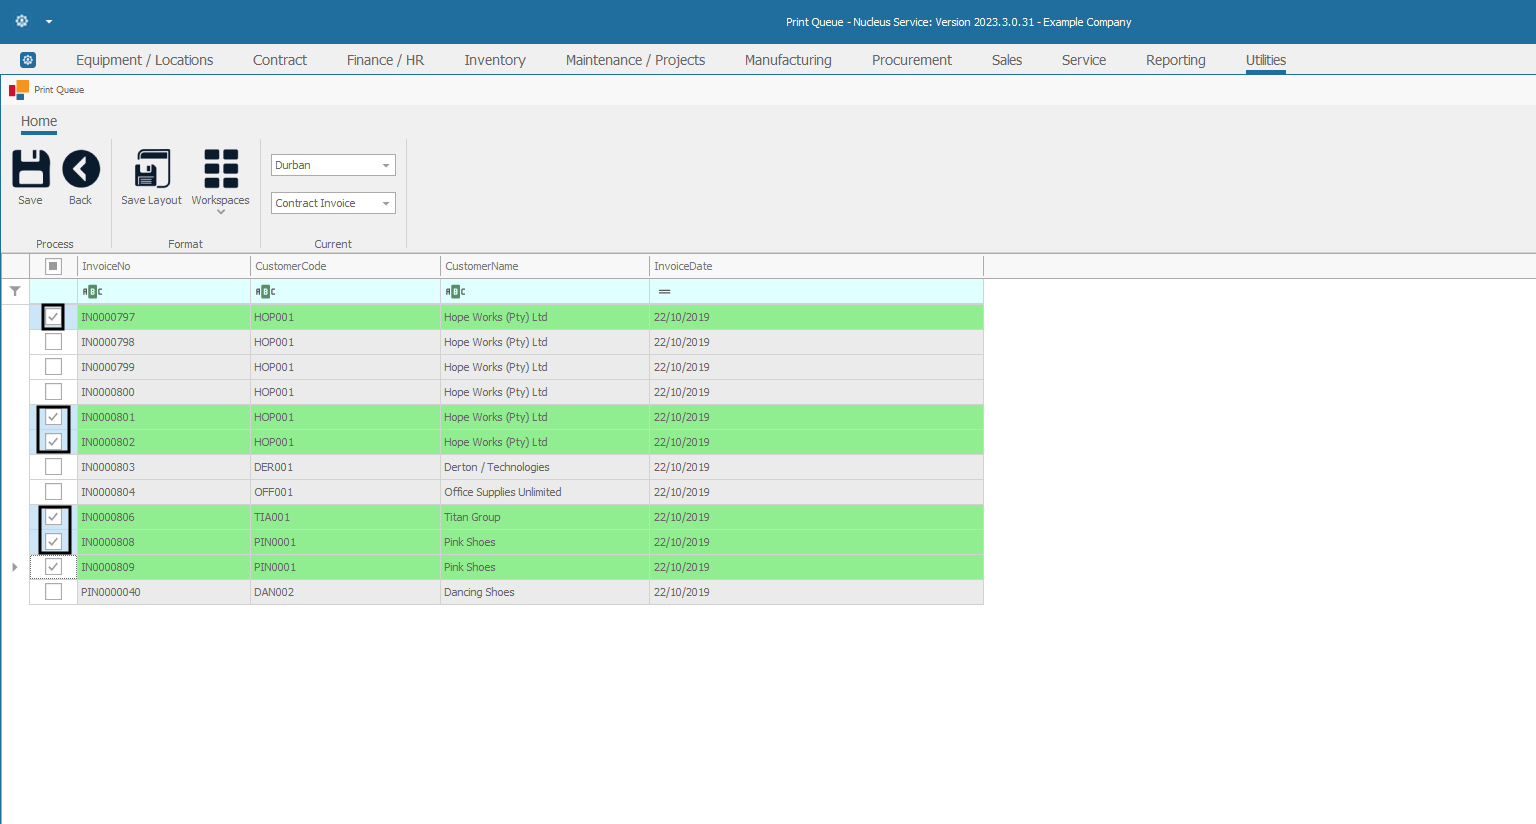Viewport: 1536px width, 824px height.
Task: Uncheck the checkbox for invoice IN0000802
Action: pos(53,442)
